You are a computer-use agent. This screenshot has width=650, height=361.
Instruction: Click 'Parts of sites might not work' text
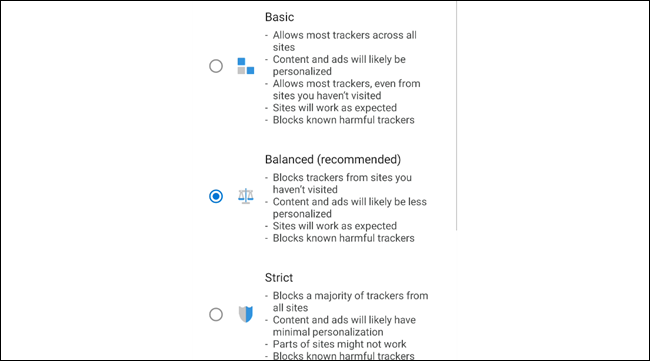tap(340, 344)
